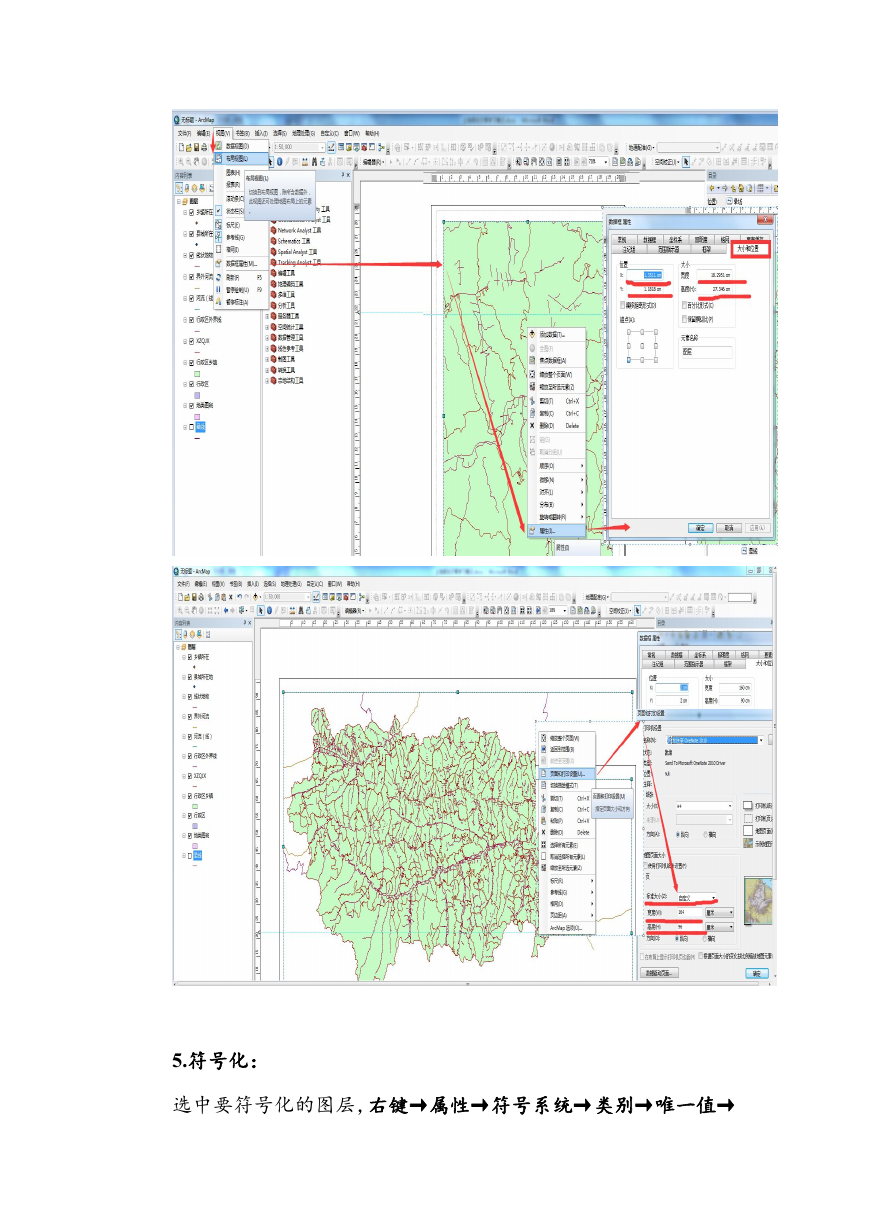Viewport: 869px width, 1228px height.
Task: Select List By Drawing Order icon in upper table of contents
Action: tap(179, 187)
